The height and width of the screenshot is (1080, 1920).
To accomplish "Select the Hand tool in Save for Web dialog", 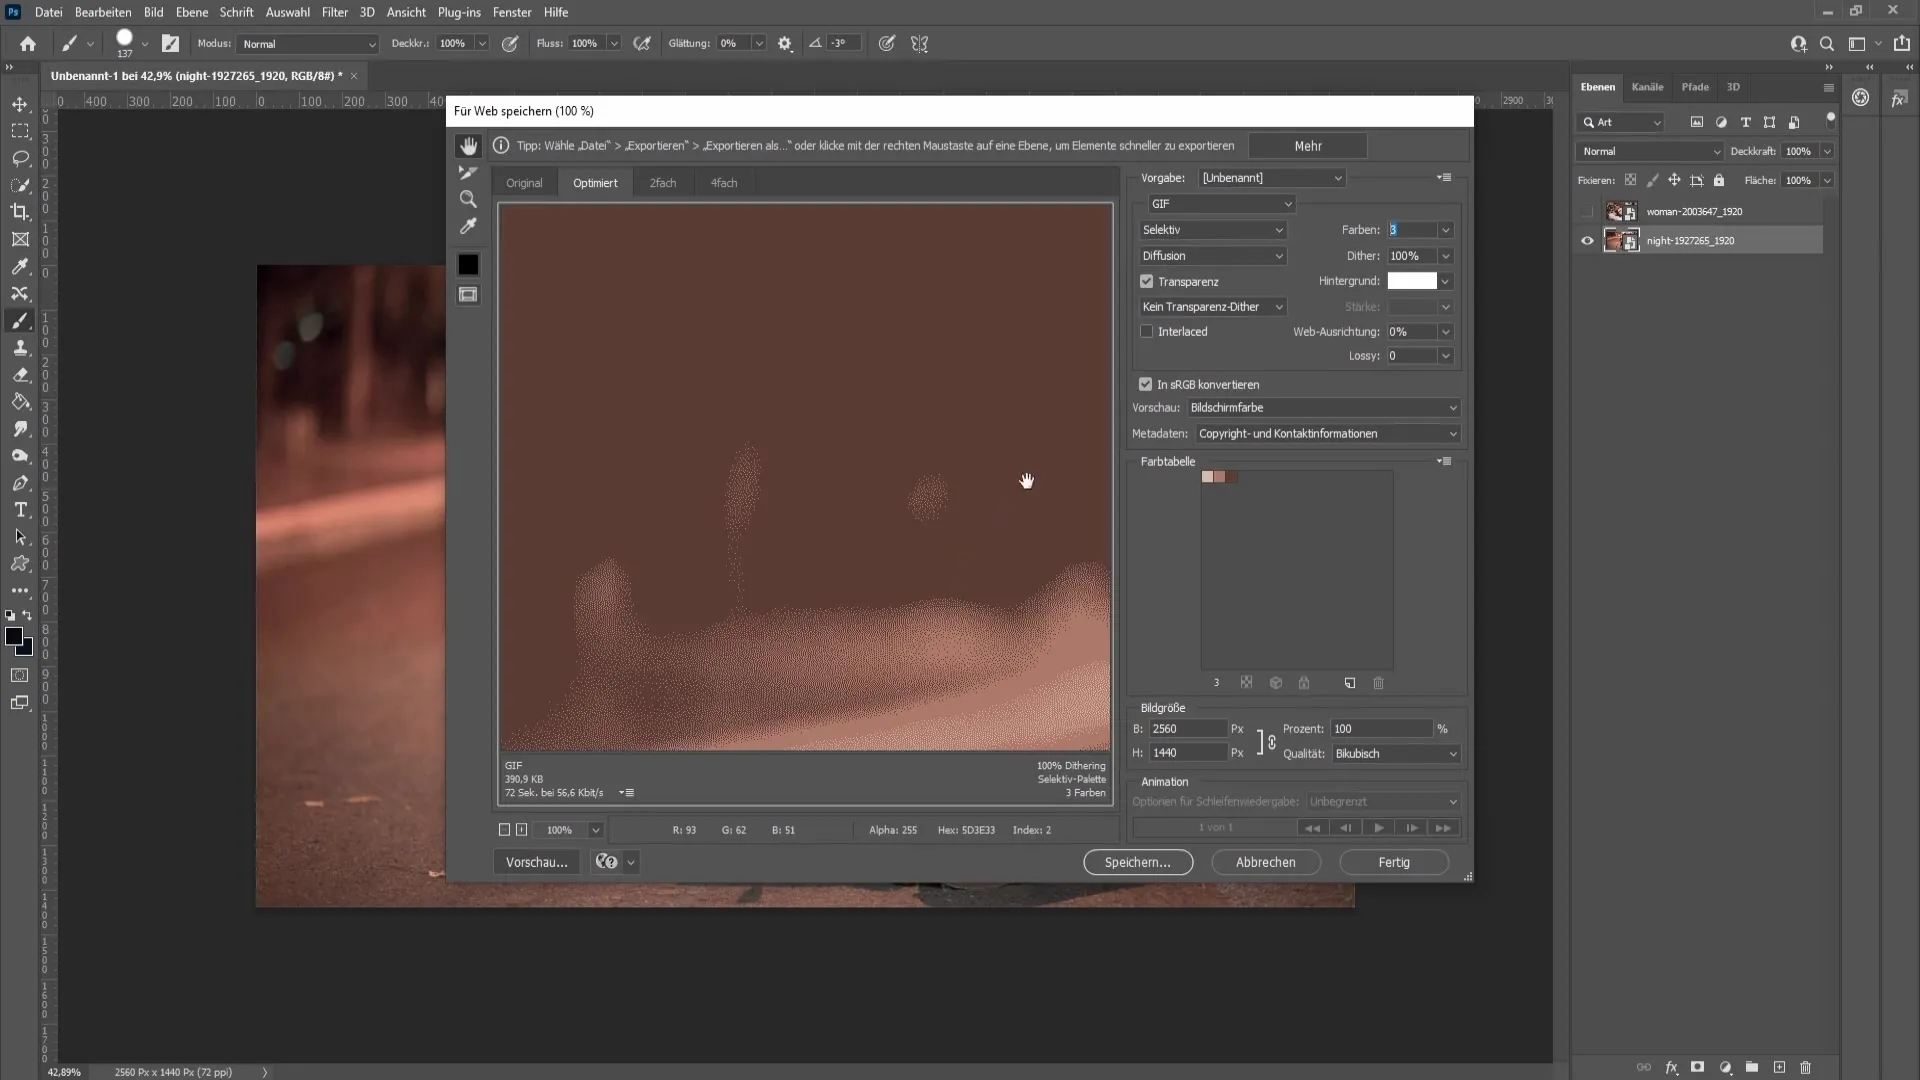I will pyautogui.click(x=468, y=146).
